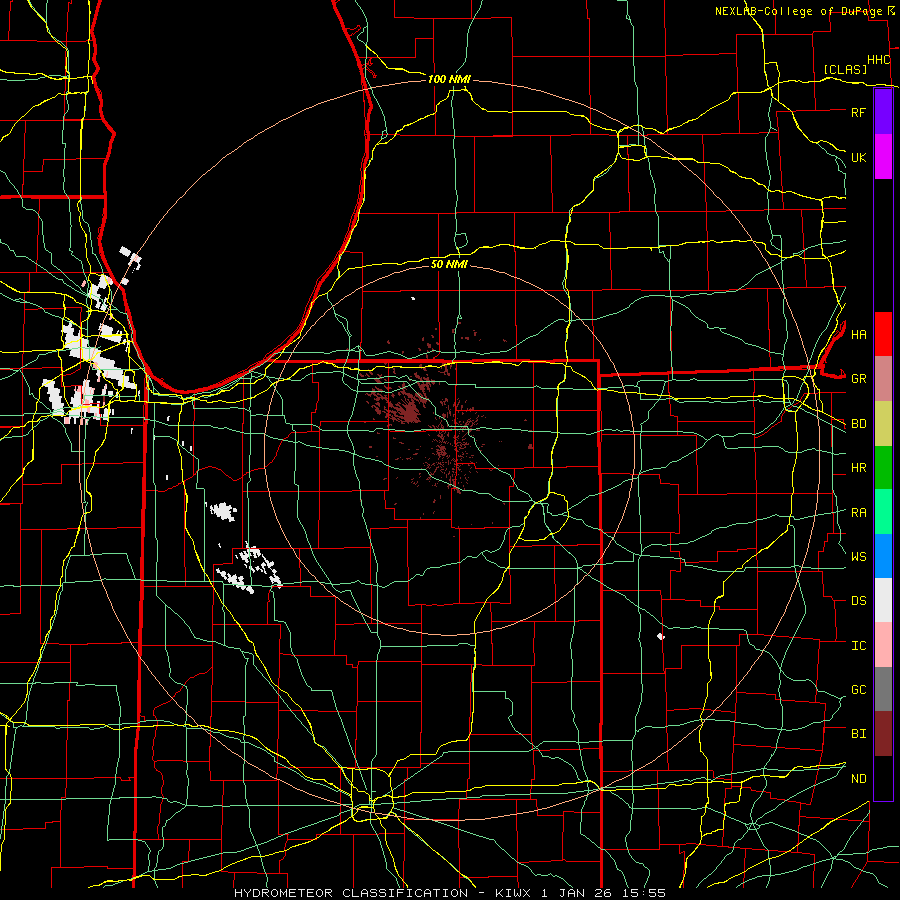
Task: Click the 100 NMI range ring label
Action: [x=449, y=79]
